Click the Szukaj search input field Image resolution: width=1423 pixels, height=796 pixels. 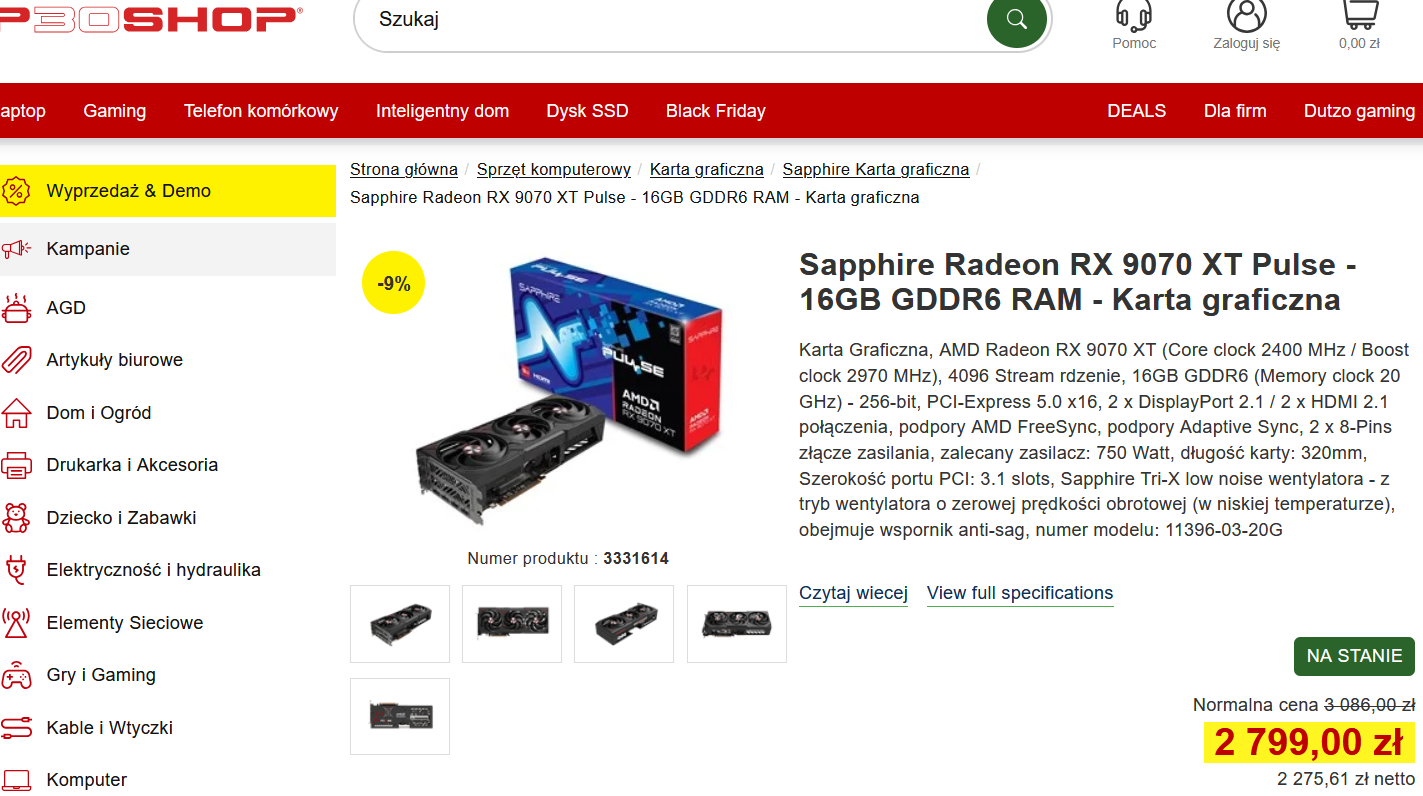pyautogui.click(x=670, y=19)
